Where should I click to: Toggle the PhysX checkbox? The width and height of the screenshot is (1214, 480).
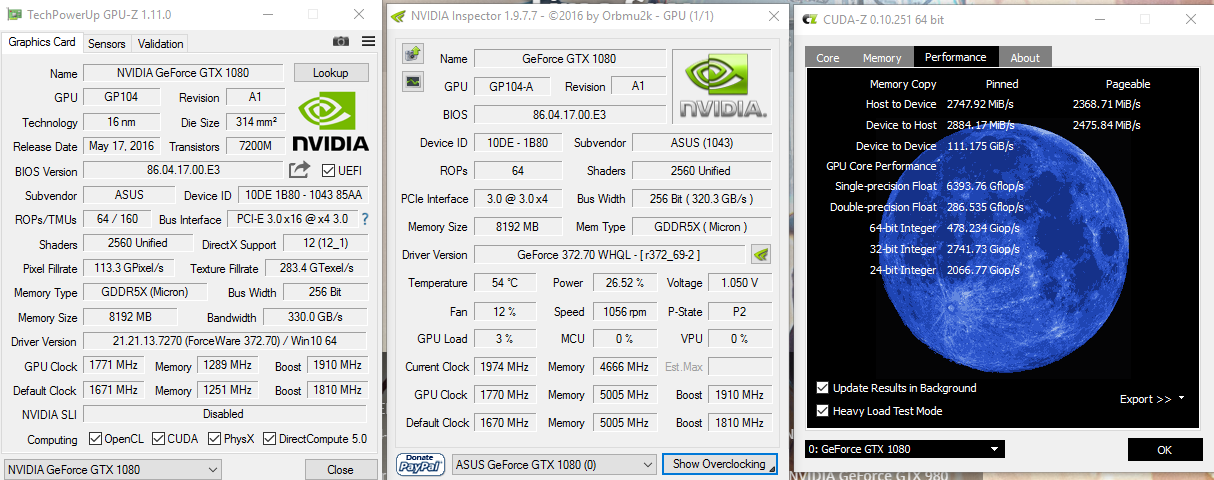(x=214, y=439)
